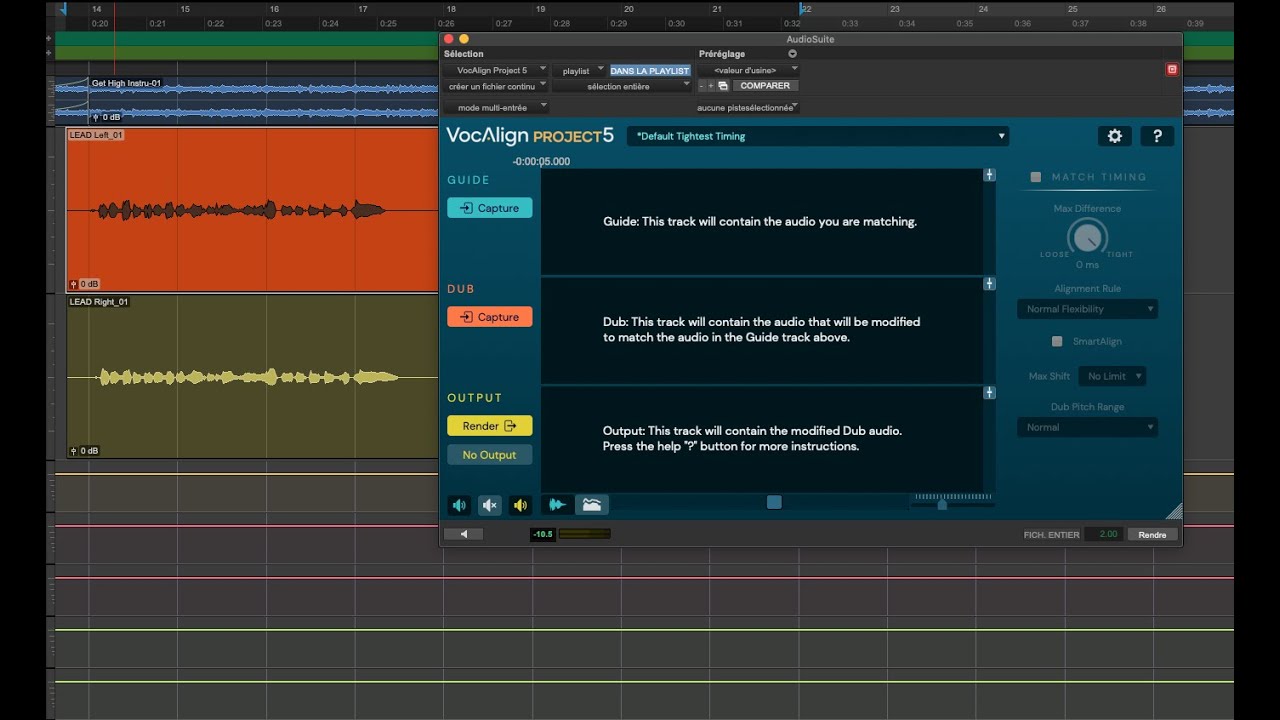Click the Dub Capture button
Screen dimensions: 1280x720
pos(490,317)
